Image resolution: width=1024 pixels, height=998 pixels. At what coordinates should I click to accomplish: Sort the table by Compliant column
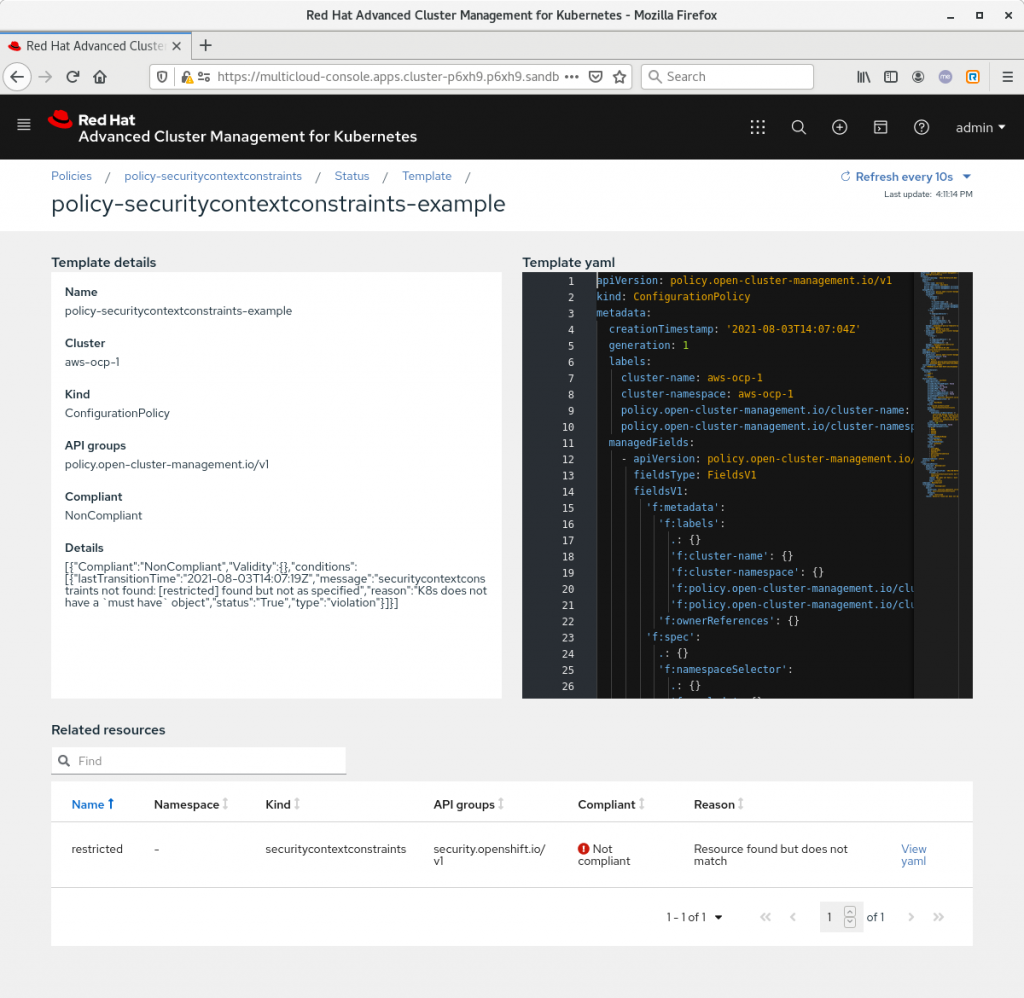[x=611, y=804]
